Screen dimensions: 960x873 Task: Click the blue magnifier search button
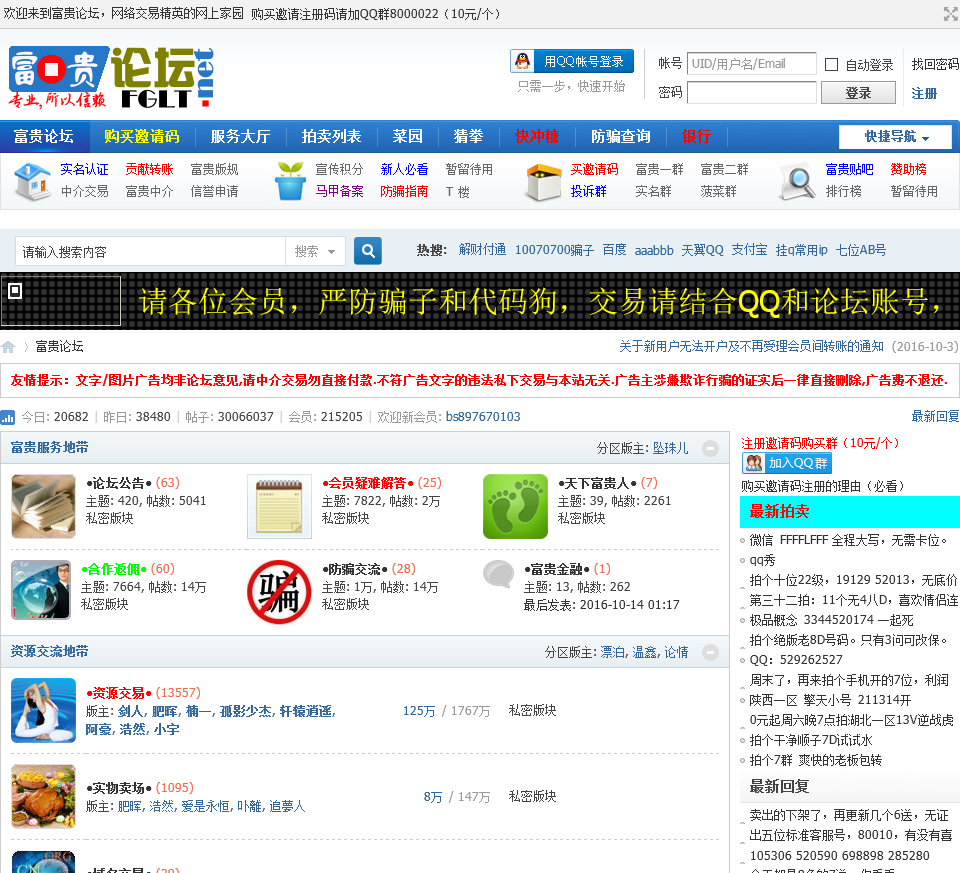click(x=368, y=251)
